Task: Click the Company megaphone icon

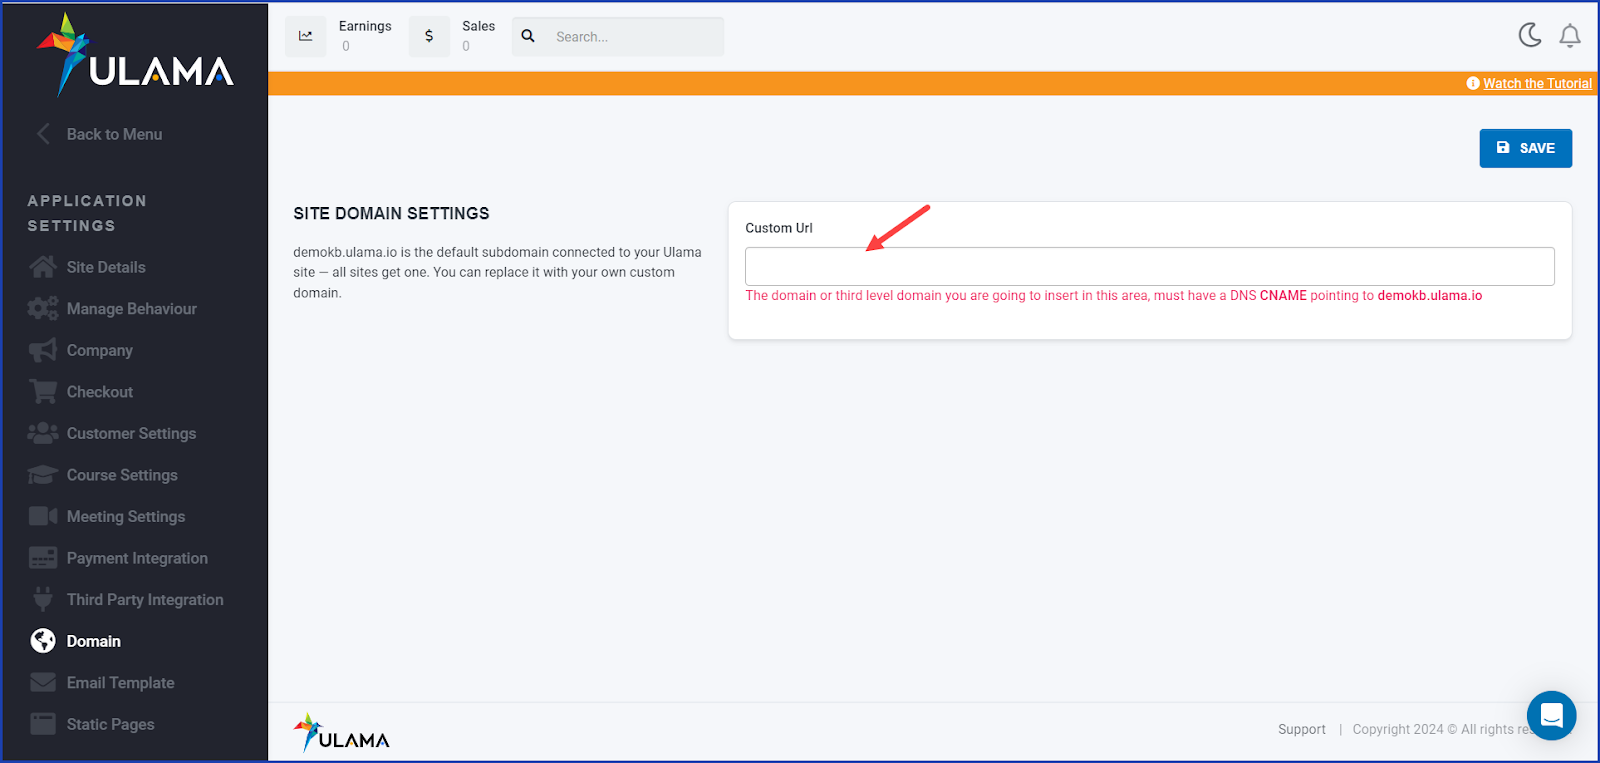Action: coord(43,351)
